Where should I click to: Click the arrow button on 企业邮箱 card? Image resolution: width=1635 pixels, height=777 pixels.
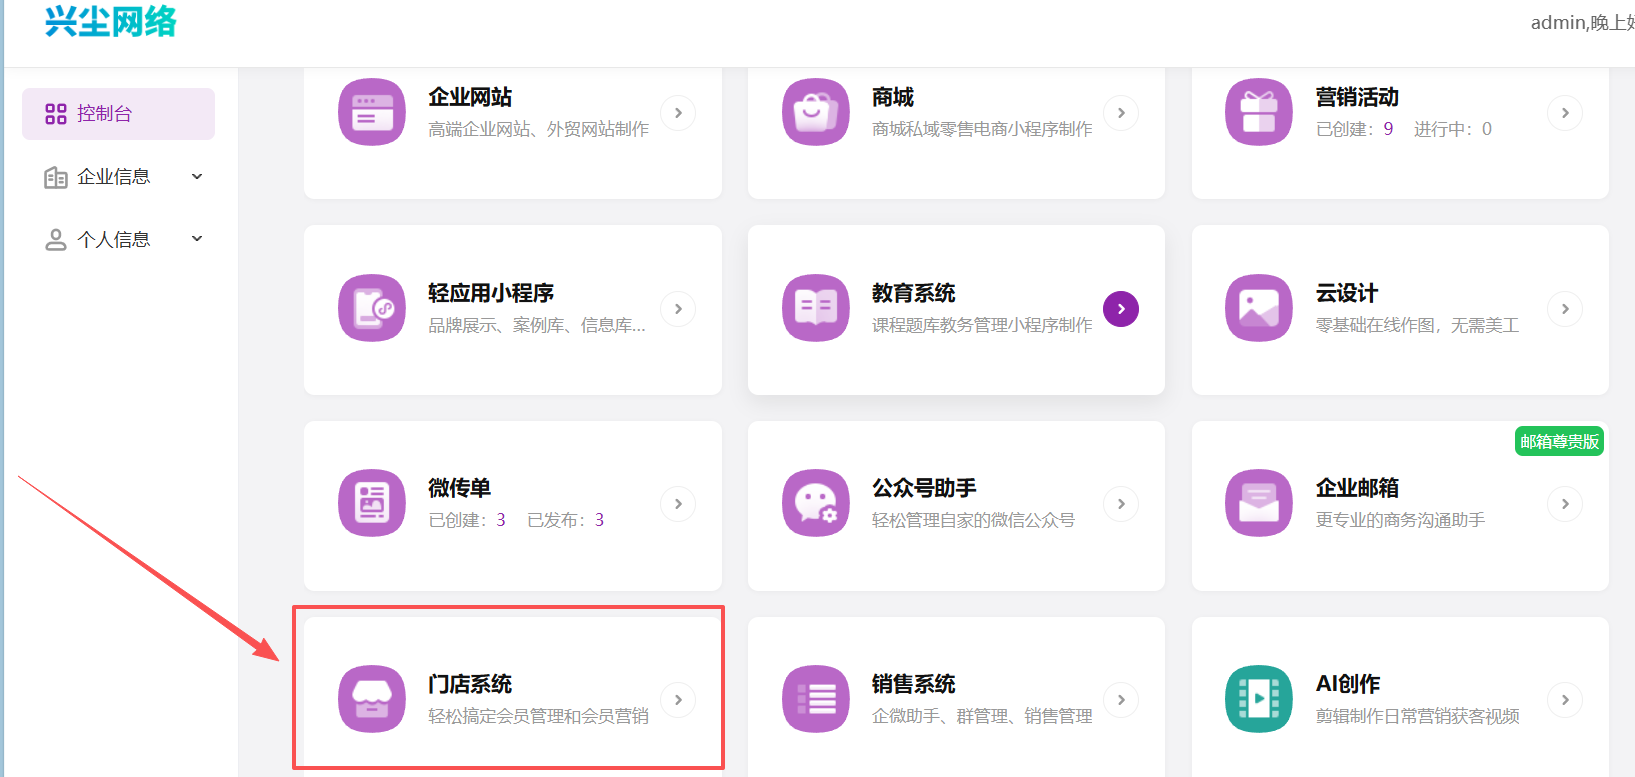click(x=1565, y=504)
